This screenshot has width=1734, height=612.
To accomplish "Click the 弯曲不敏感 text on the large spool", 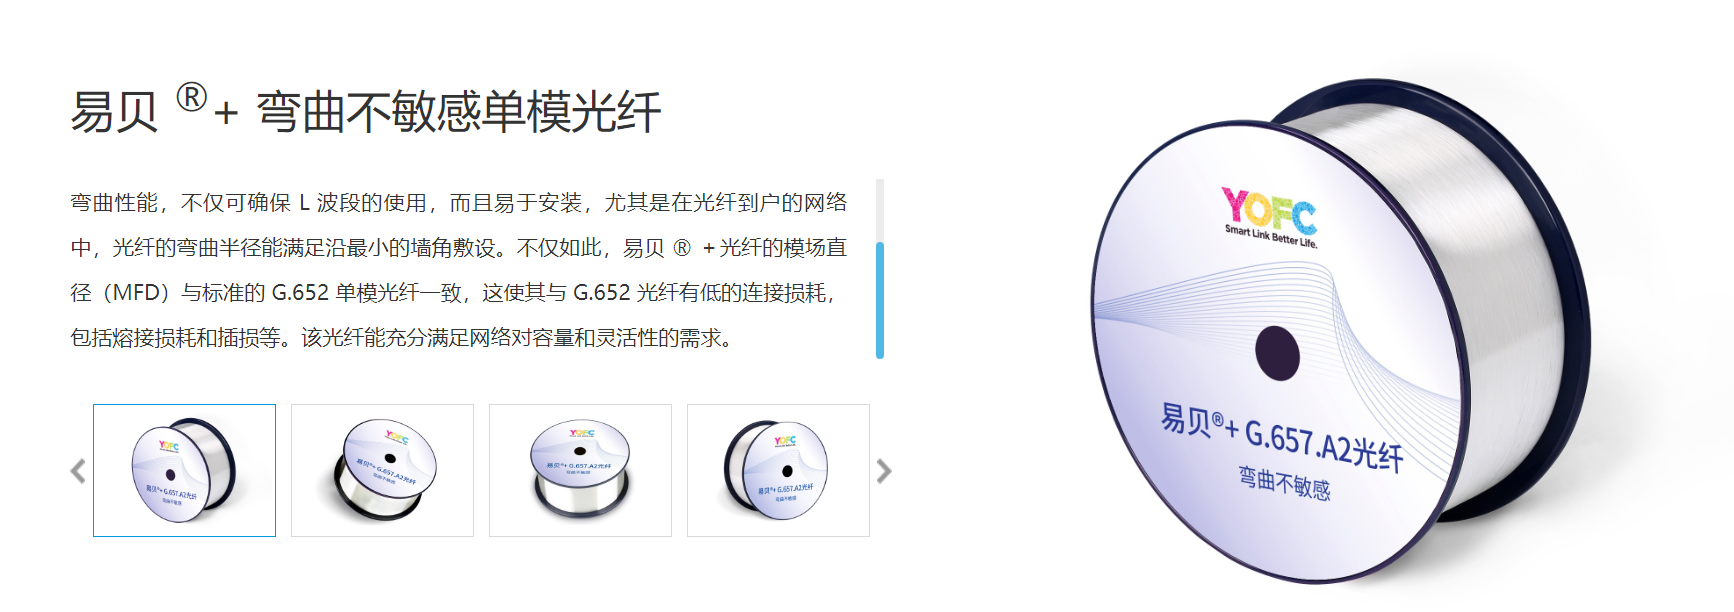I will point(1284,482).
